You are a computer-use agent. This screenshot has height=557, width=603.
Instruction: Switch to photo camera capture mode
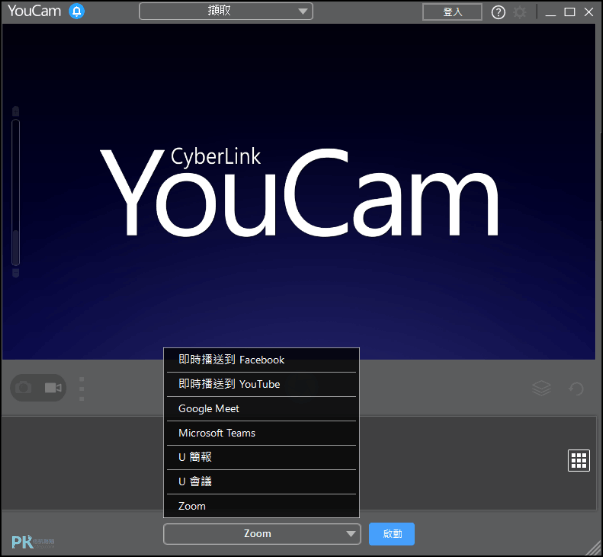pos(23,387)
